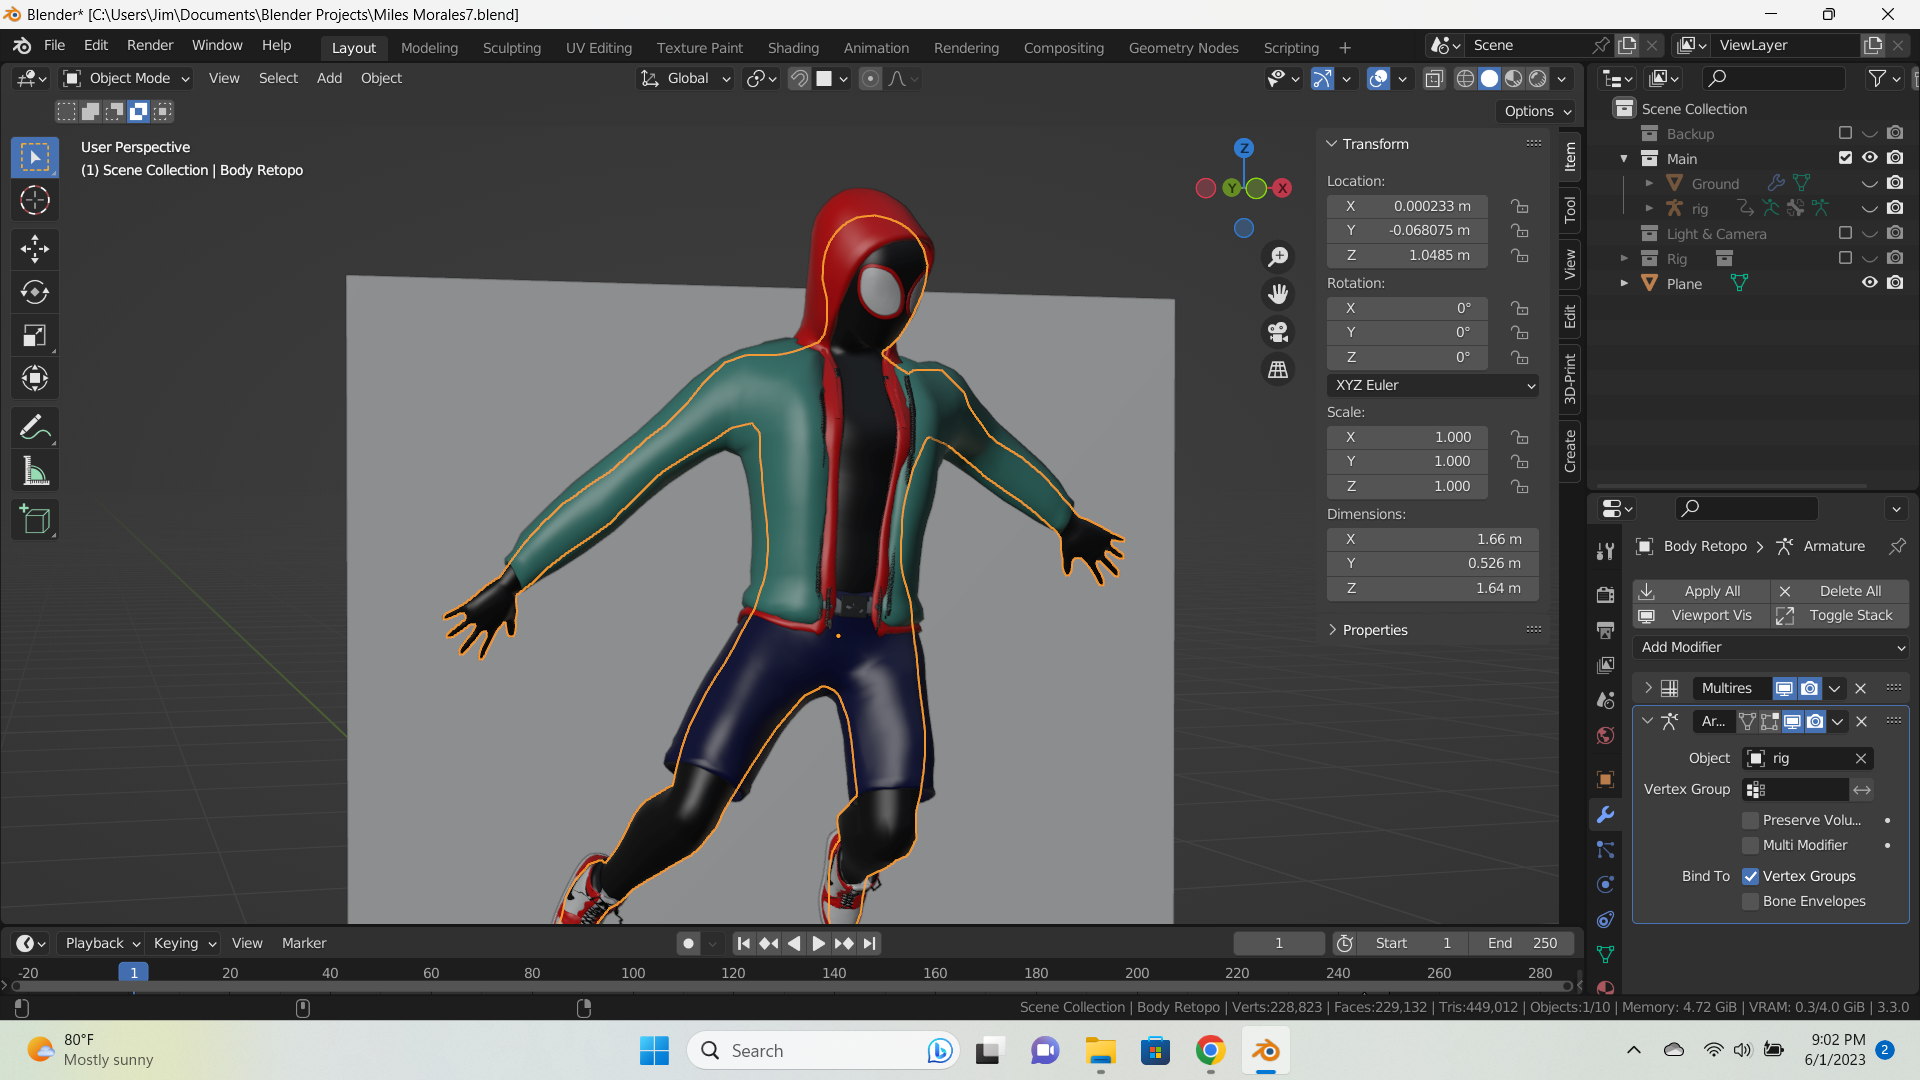
Task: Click the Toggle Stack button
Action: (x=1841, y=616)
